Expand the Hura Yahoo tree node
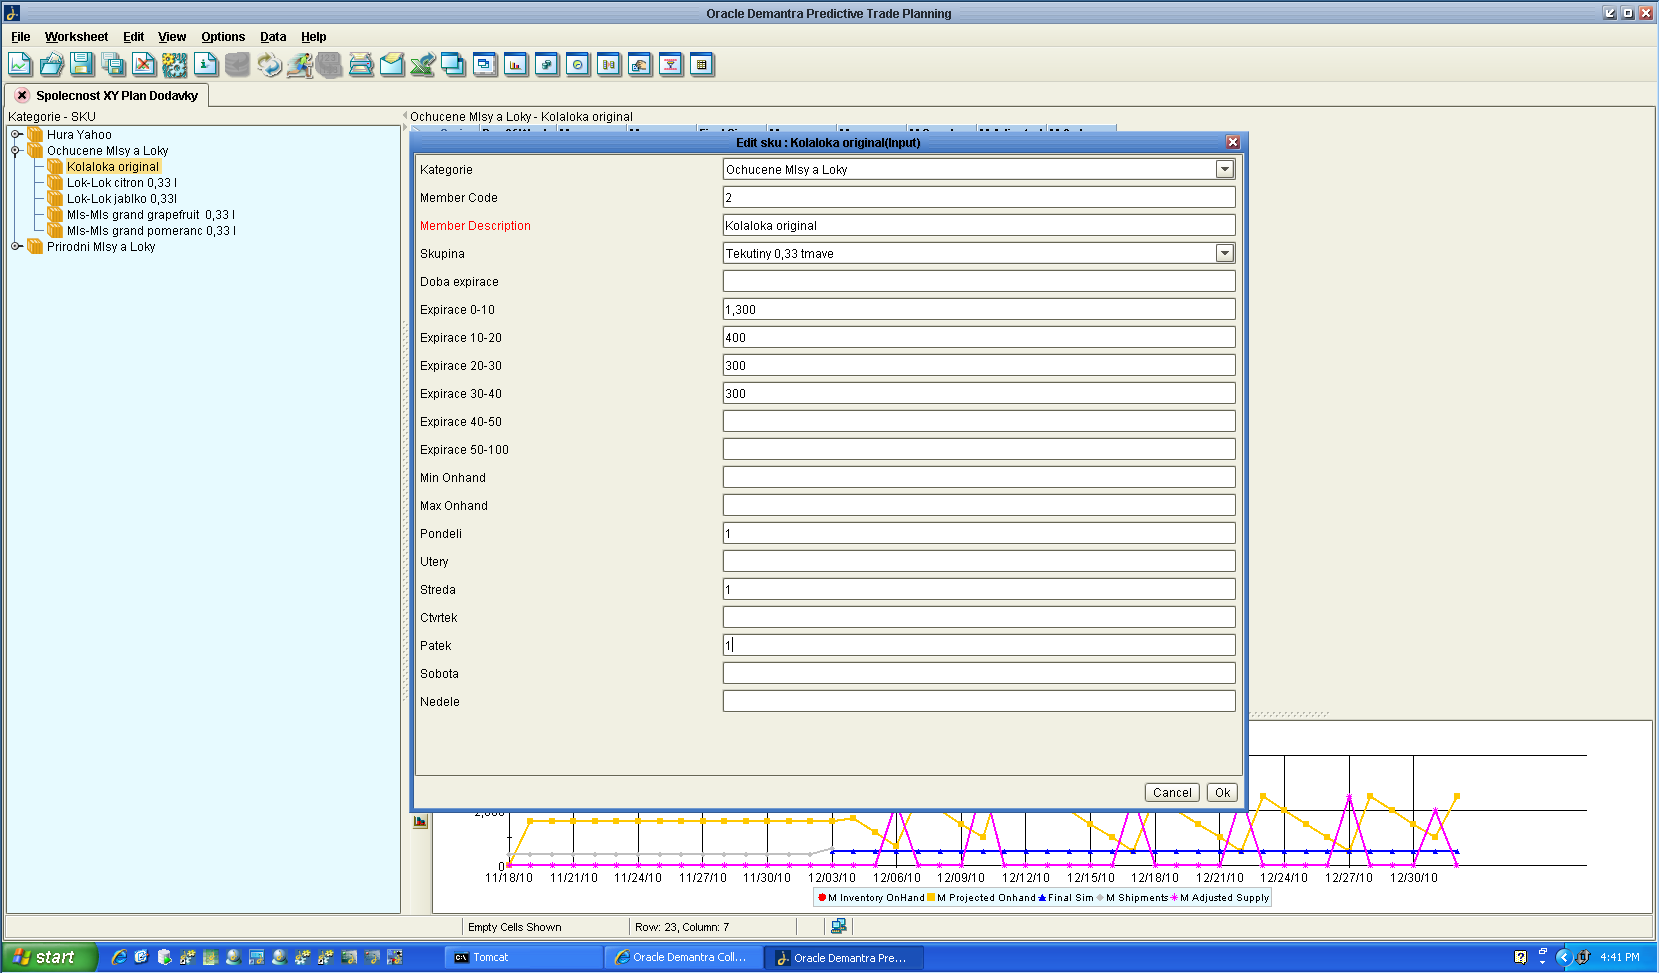Viewport: 1659px width, 973px height. tap(16, 134)
